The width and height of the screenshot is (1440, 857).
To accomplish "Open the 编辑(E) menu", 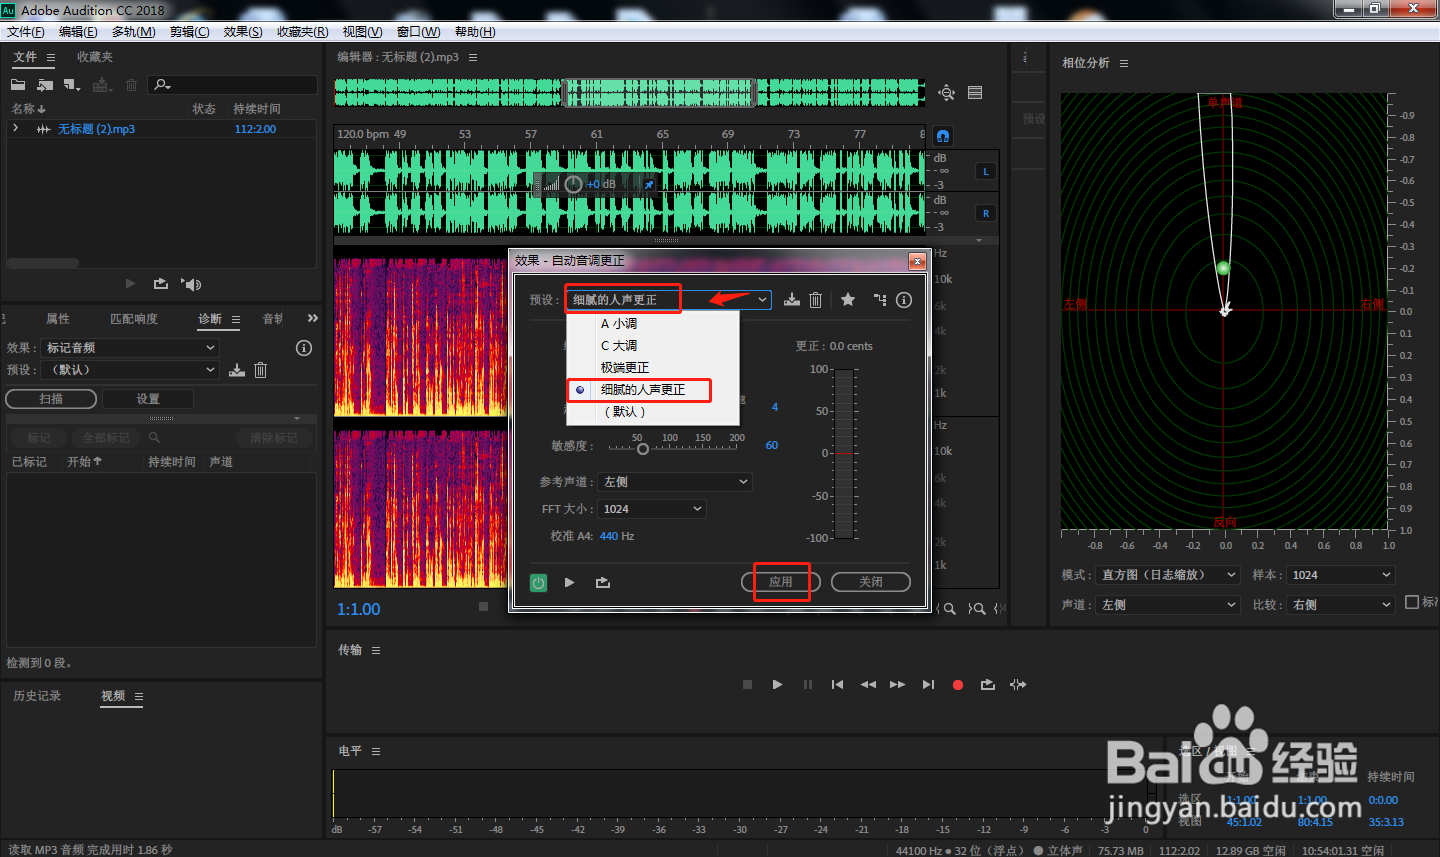I will coord(78,32).
